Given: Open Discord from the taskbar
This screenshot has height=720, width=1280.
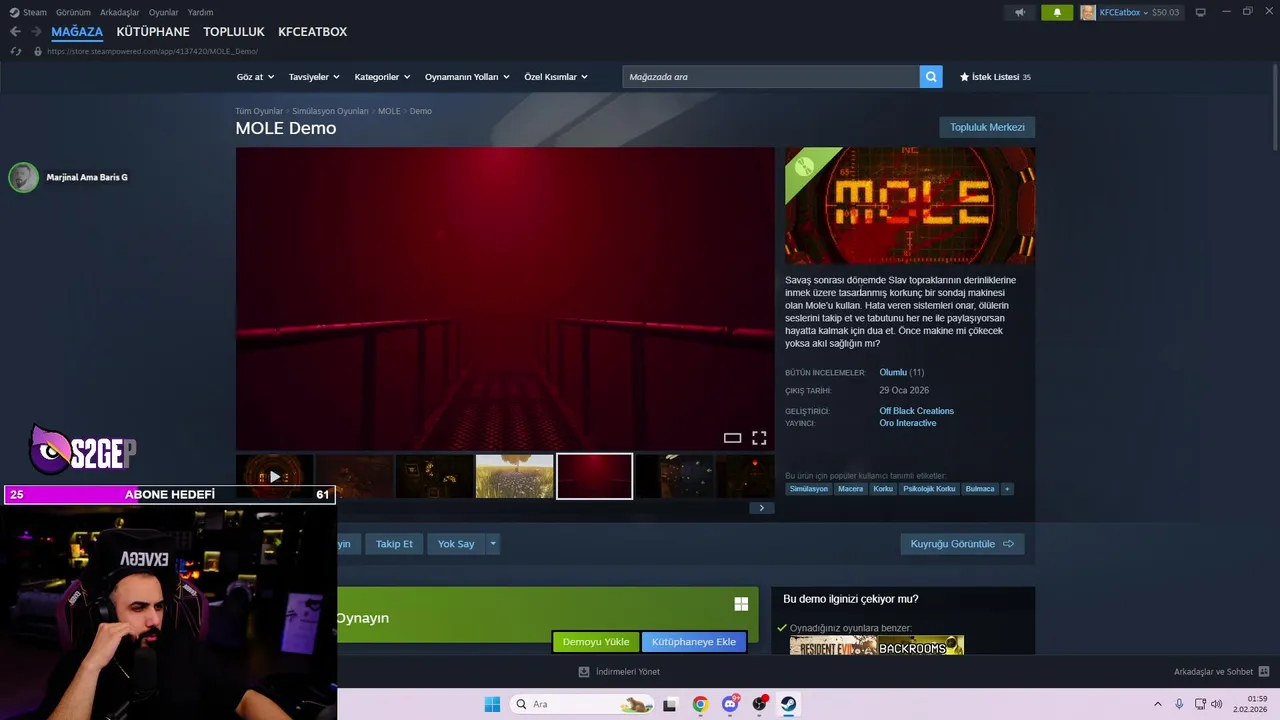Looking at the screenshot, I should click(x=730, y=704).
